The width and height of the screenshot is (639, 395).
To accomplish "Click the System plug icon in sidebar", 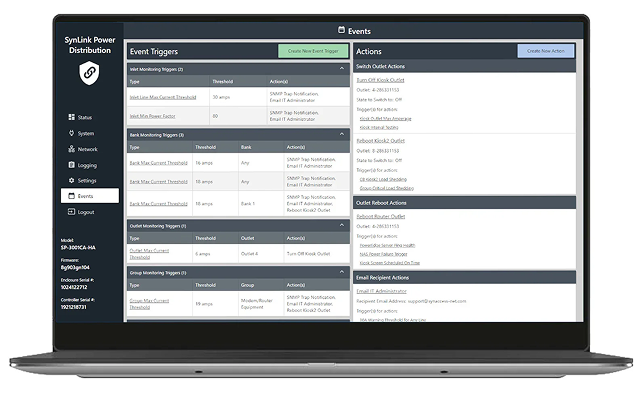I will pos(72,133).
